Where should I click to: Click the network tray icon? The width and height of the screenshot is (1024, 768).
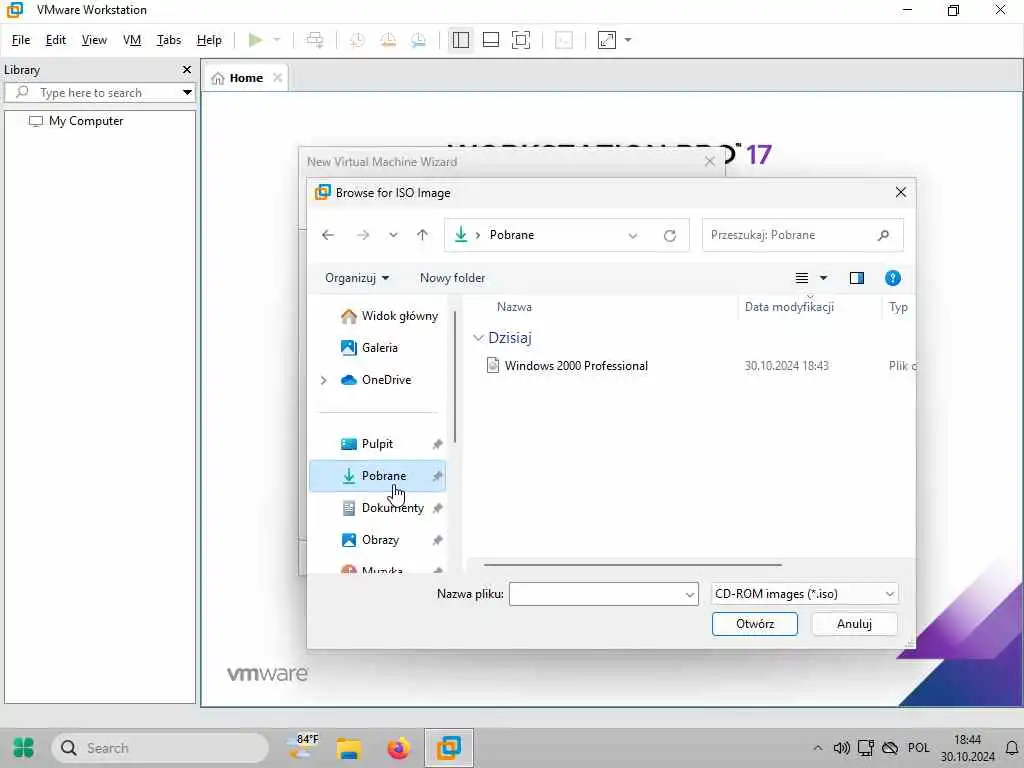click(866, 748)
